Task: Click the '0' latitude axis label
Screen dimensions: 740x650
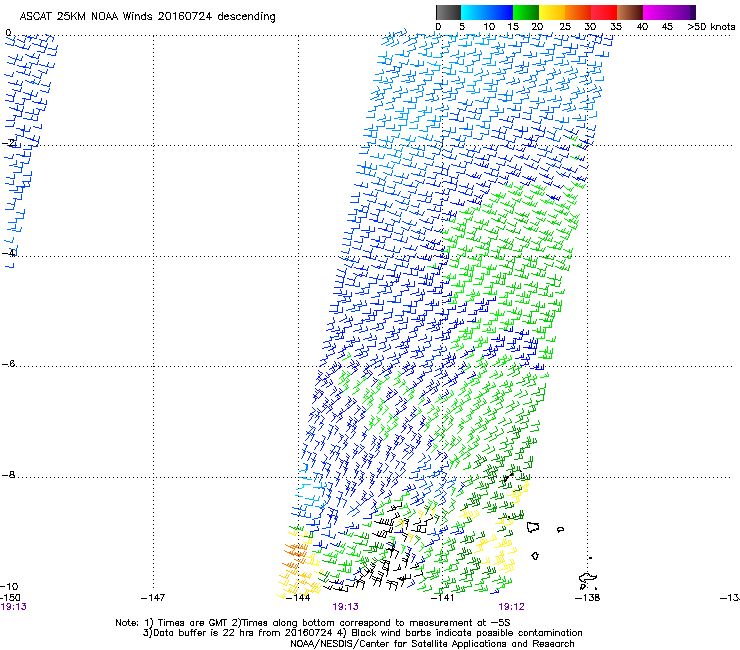Action: coord(8,33)
